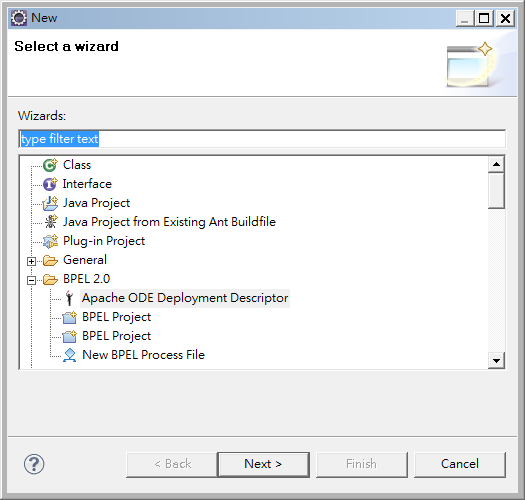Click the scrollbar up arrow
This screenshot has width=525, height=500.
point(496,164)
